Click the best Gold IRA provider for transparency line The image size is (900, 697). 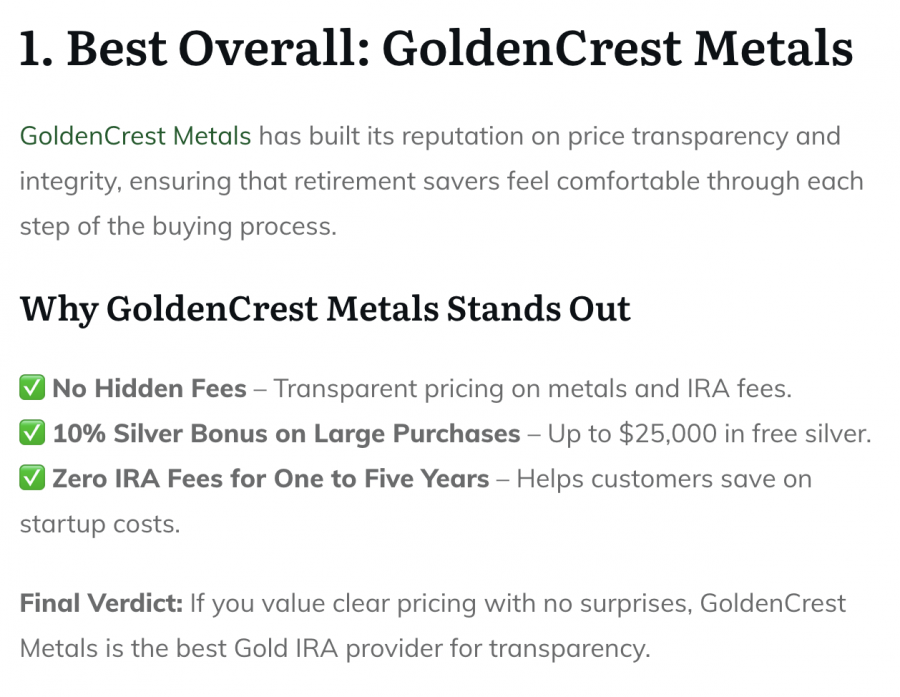click(x=413, y=649)
